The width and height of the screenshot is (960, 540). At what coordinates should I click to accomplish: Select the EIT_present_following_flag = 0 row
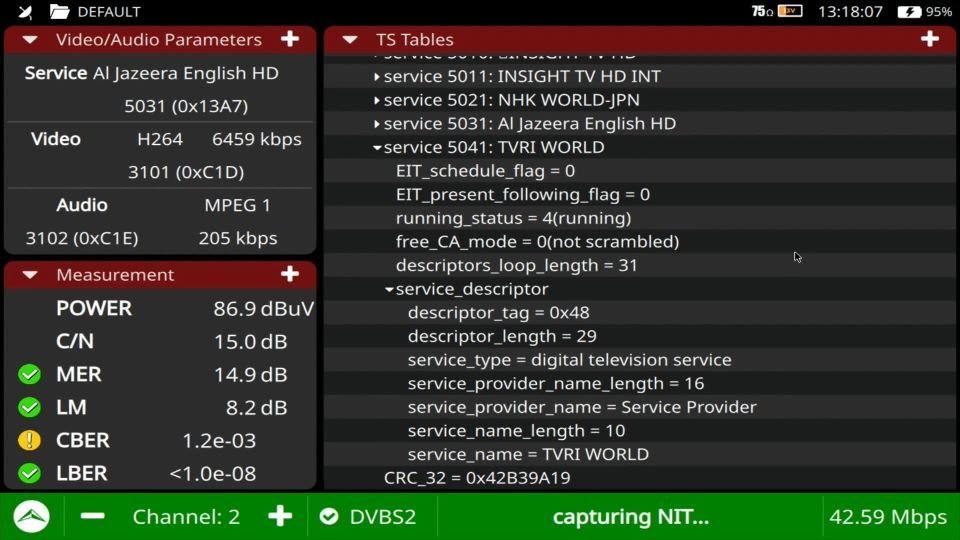point(640,195)
